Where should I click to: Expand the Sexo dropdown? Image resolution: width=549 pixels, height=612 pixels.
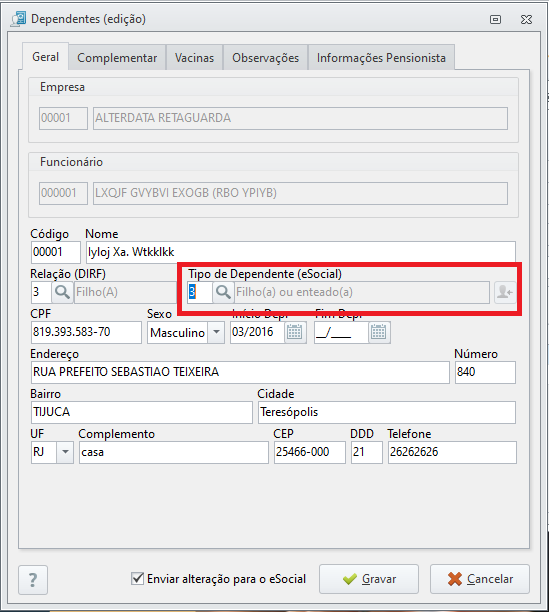click(216, 333)
